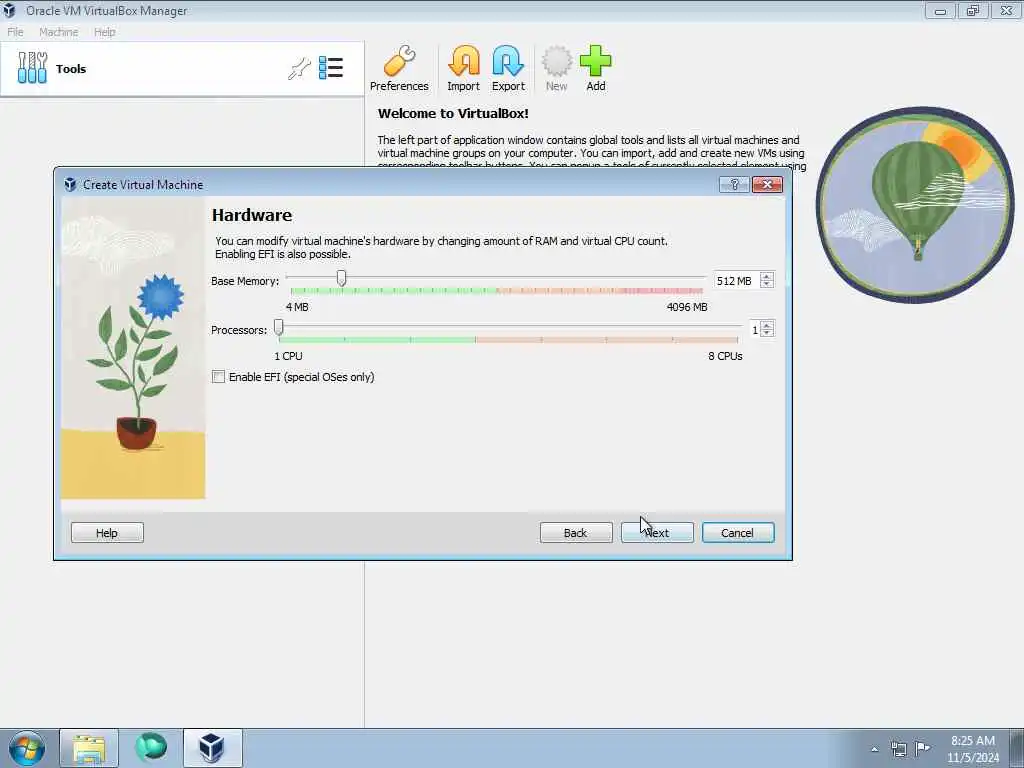Screen dimensions: 1024x768
Task: Open Preferences in the VirtualBox toolbar
Action: (399, 69)
